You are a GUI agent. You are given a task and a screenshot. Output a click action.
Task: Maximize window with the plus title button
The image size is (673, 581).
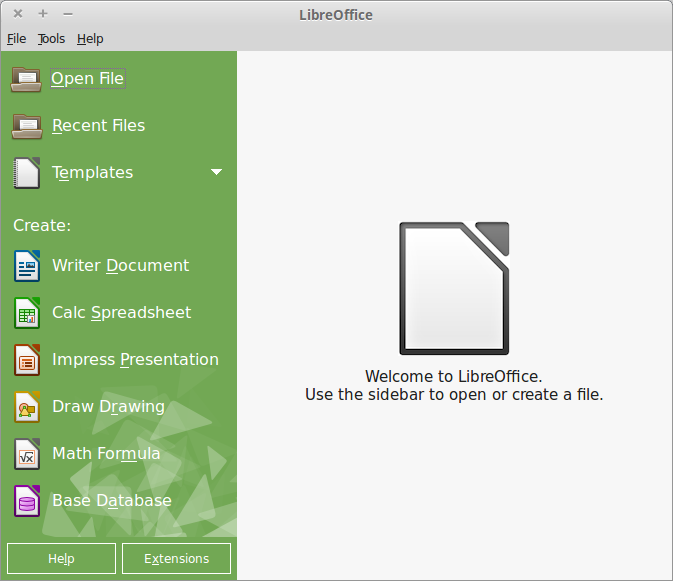click(43, 14)
